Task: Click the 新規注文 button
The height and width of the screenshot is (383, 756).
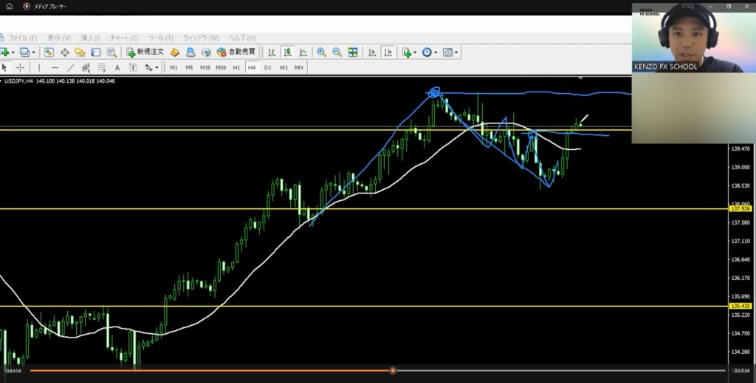Action: pos(145,52)
